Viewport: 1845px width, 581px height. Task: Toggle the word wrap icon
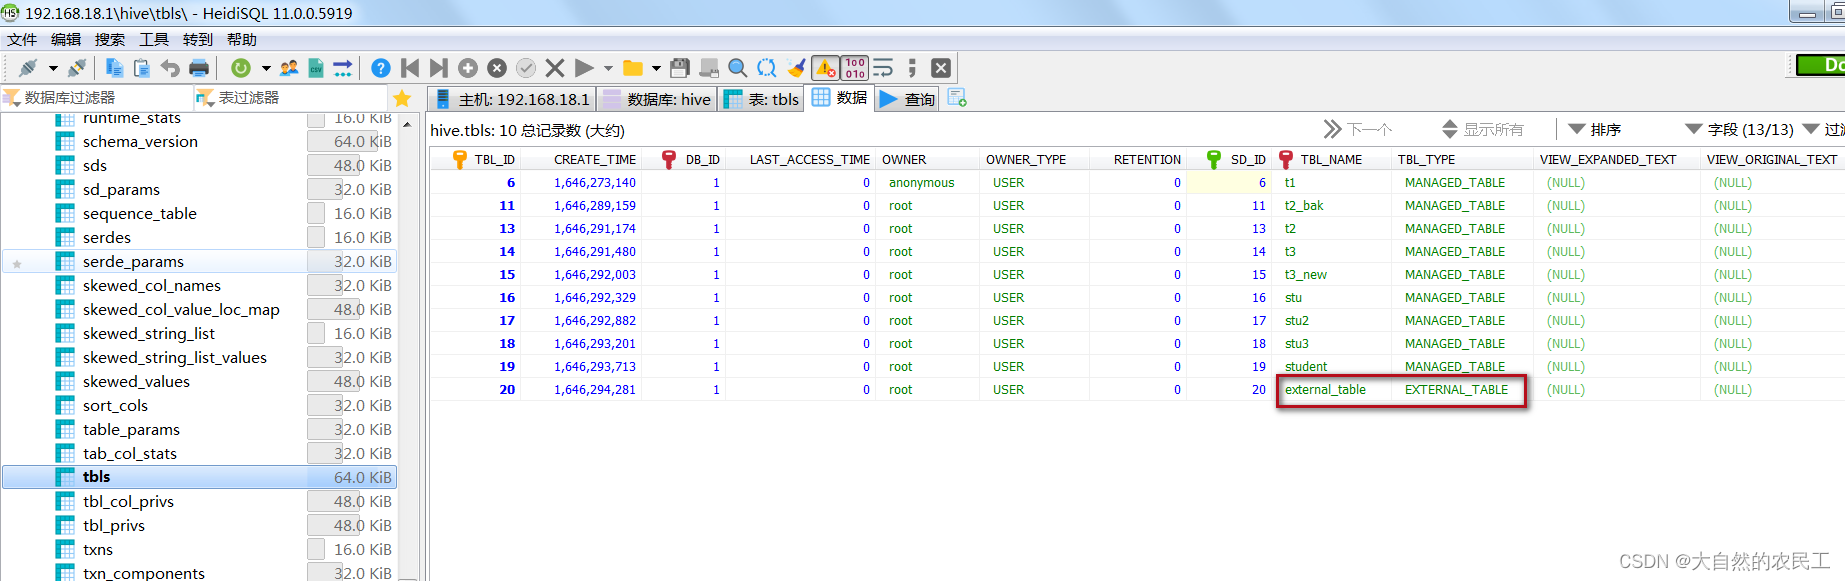coord(884,68)
